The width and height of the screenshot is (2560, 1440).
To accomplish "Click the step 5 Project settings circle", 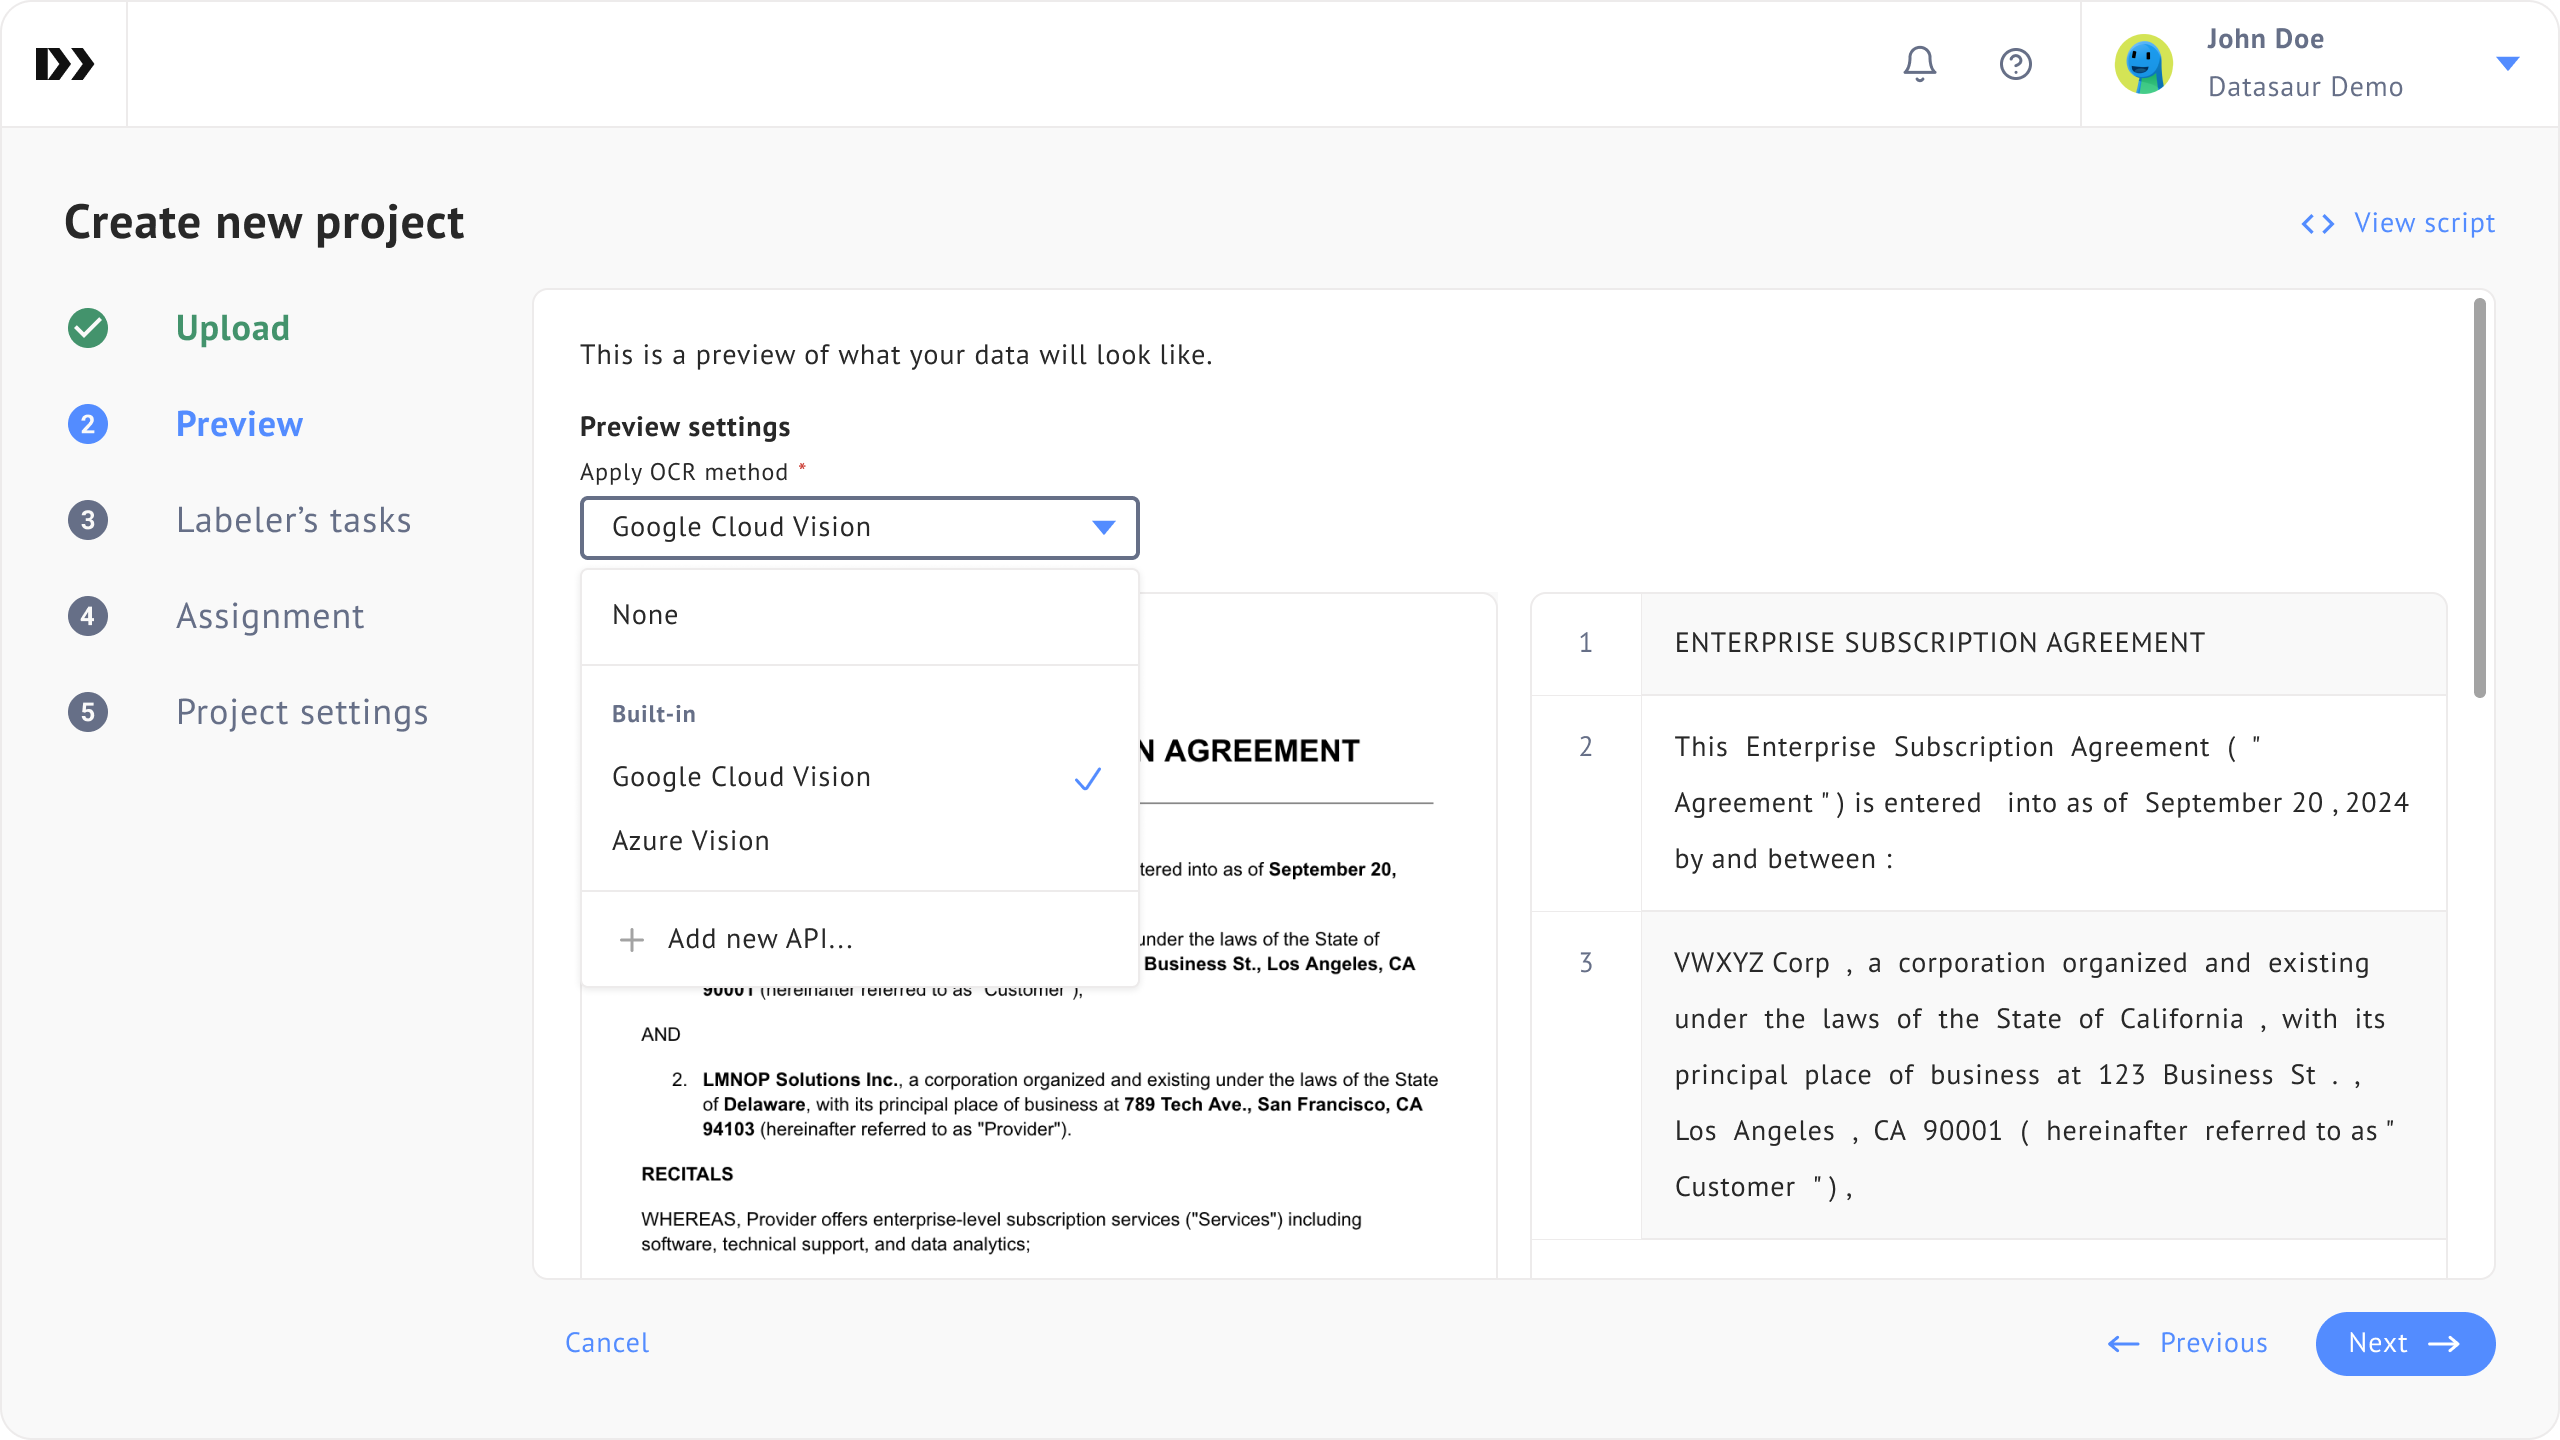I will pyautogui.click(x=88, y=712).
